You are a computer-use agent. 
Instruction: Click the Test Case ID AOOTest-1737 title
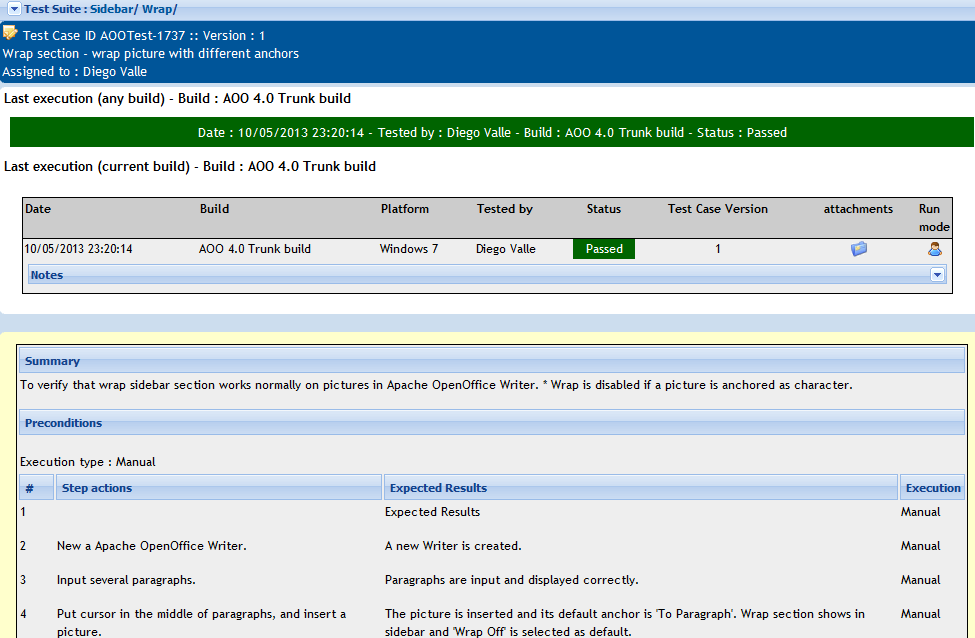[144, 35]
